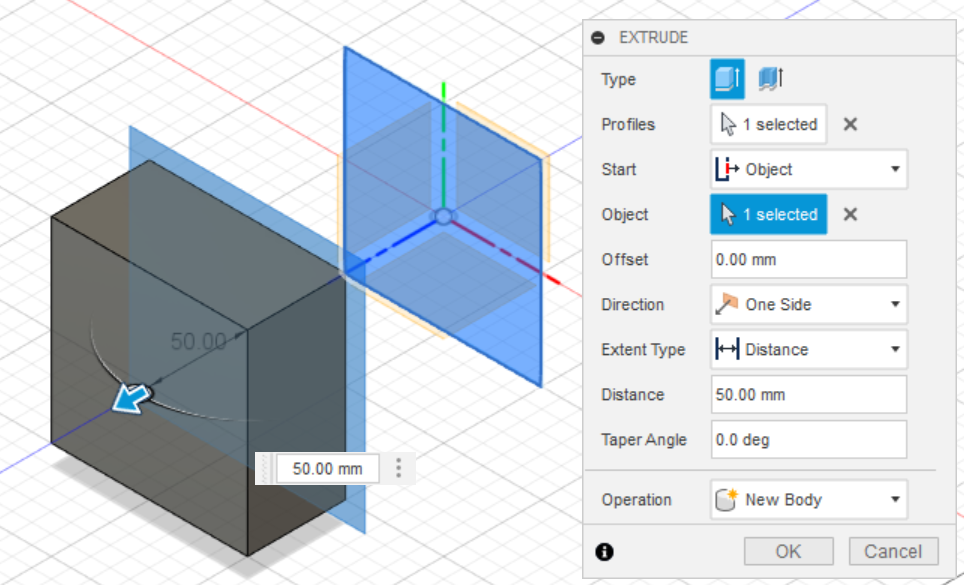Open the Operation dropdown set to New Body

tap(808, 499)
